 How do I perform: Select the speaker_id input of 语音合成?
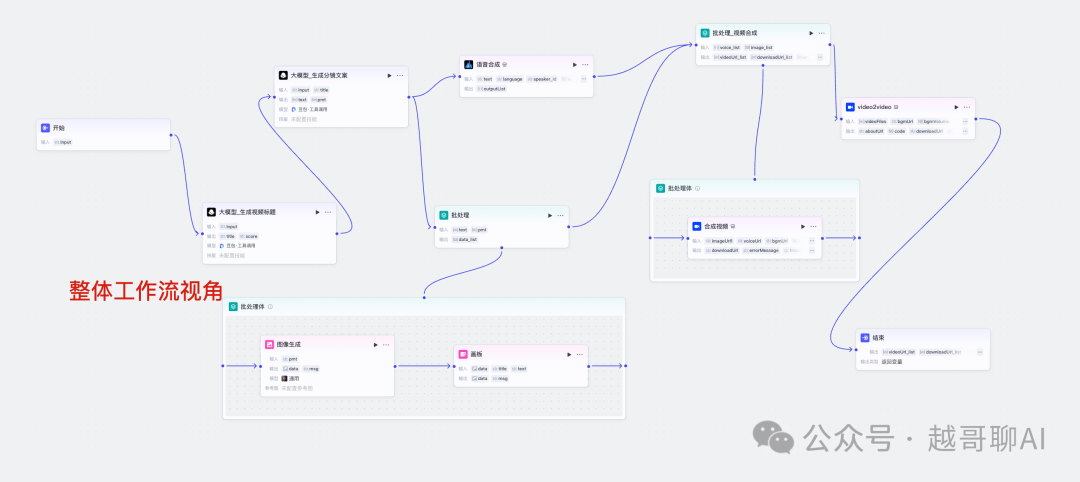(542, 79)
